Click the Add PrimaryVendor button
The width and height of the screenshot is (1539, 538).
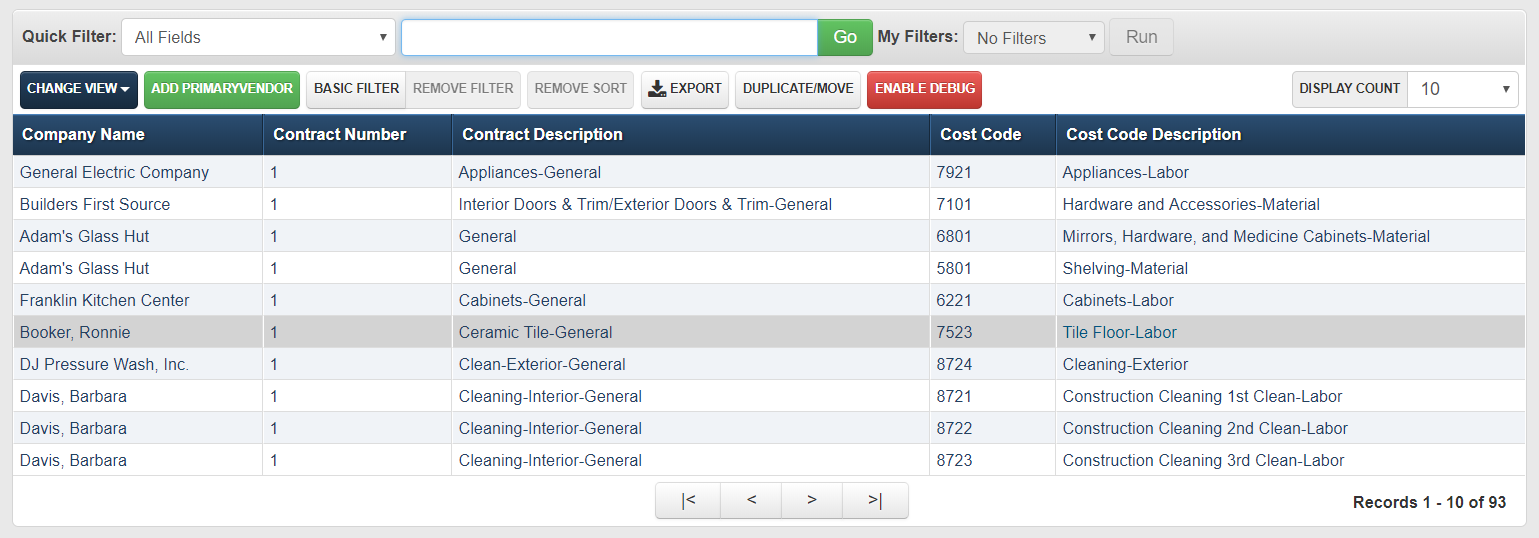[x=222, y=89]
